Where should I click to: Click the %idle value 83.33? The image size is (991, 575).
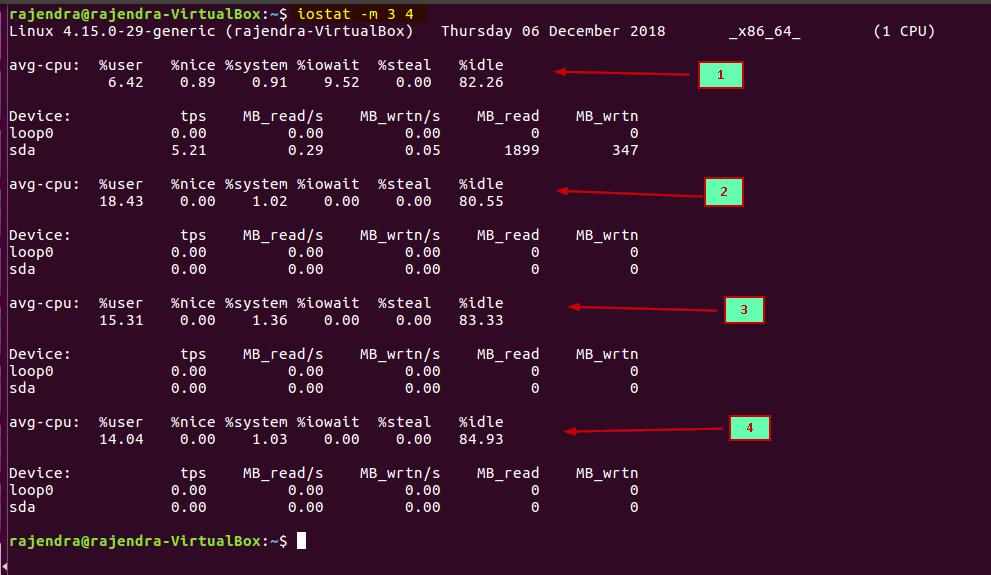(481, 320)
